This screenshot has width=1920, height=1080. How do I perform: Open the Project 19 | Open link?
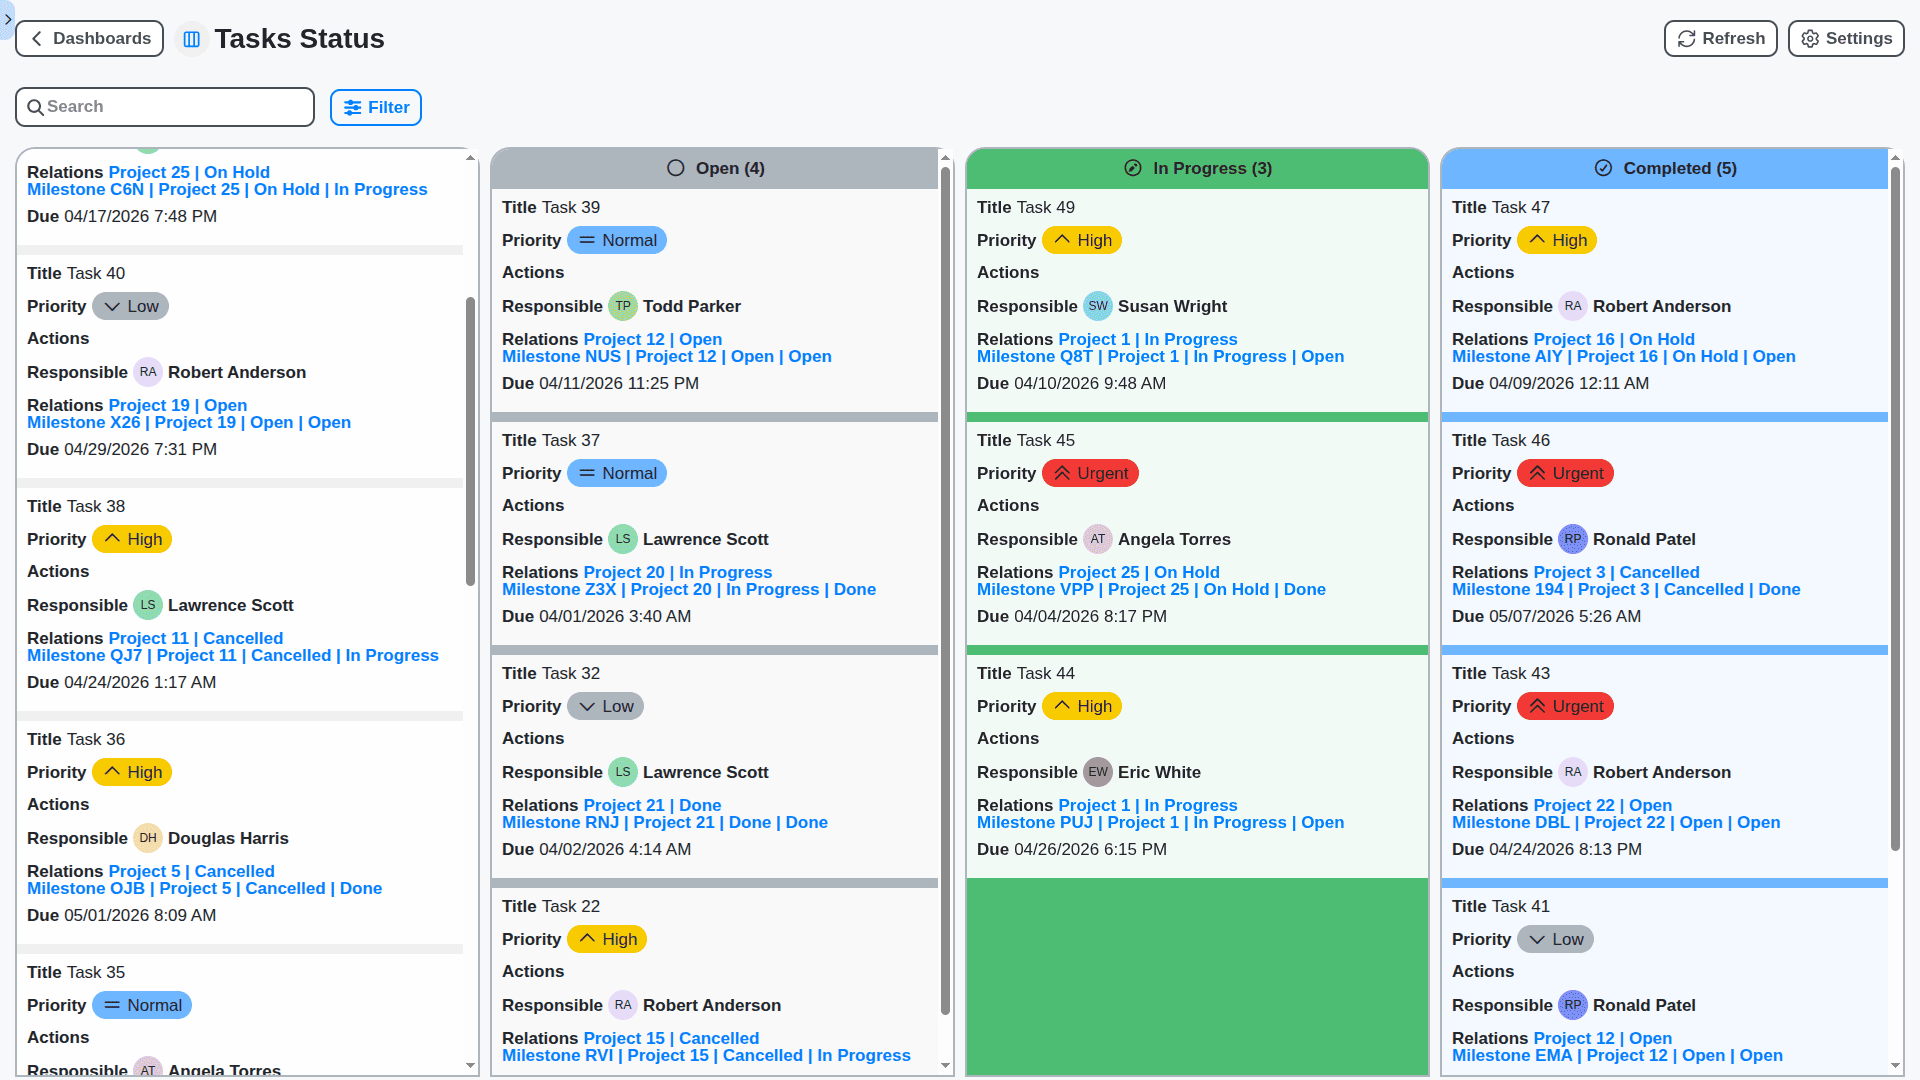coord(178,405)
